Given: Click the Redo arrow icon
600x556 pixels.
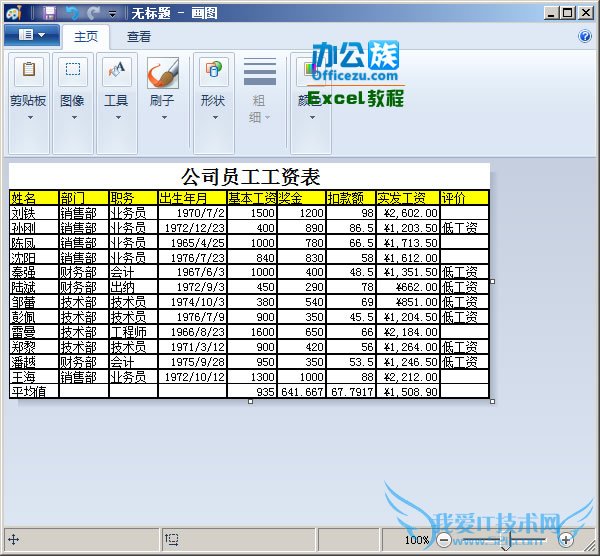Looking at the screenshot, I should (x=93, y=13).
